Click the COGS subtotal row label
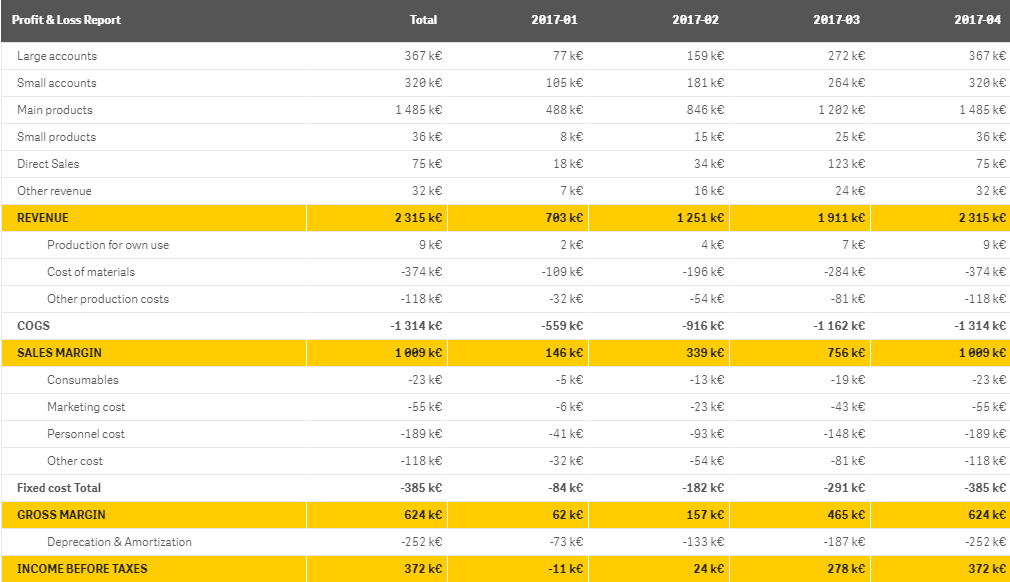The image size is (1010, 582). [33, 326]
